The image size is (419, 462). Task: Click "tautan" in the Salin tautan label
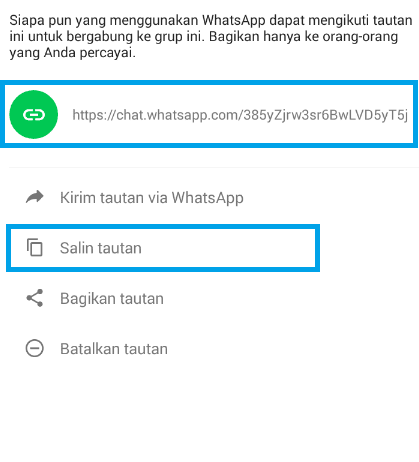click(119, 248)
